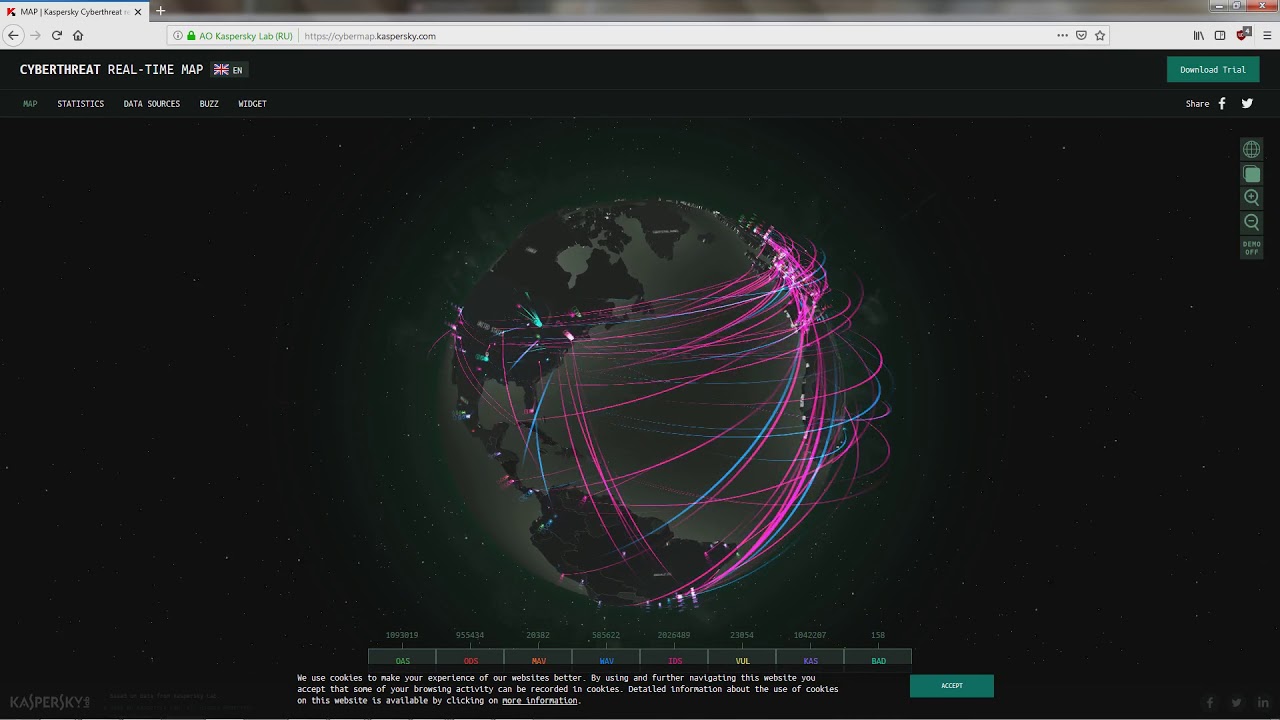
Task: Toggle ODS detection type
Action: (470, 660)
